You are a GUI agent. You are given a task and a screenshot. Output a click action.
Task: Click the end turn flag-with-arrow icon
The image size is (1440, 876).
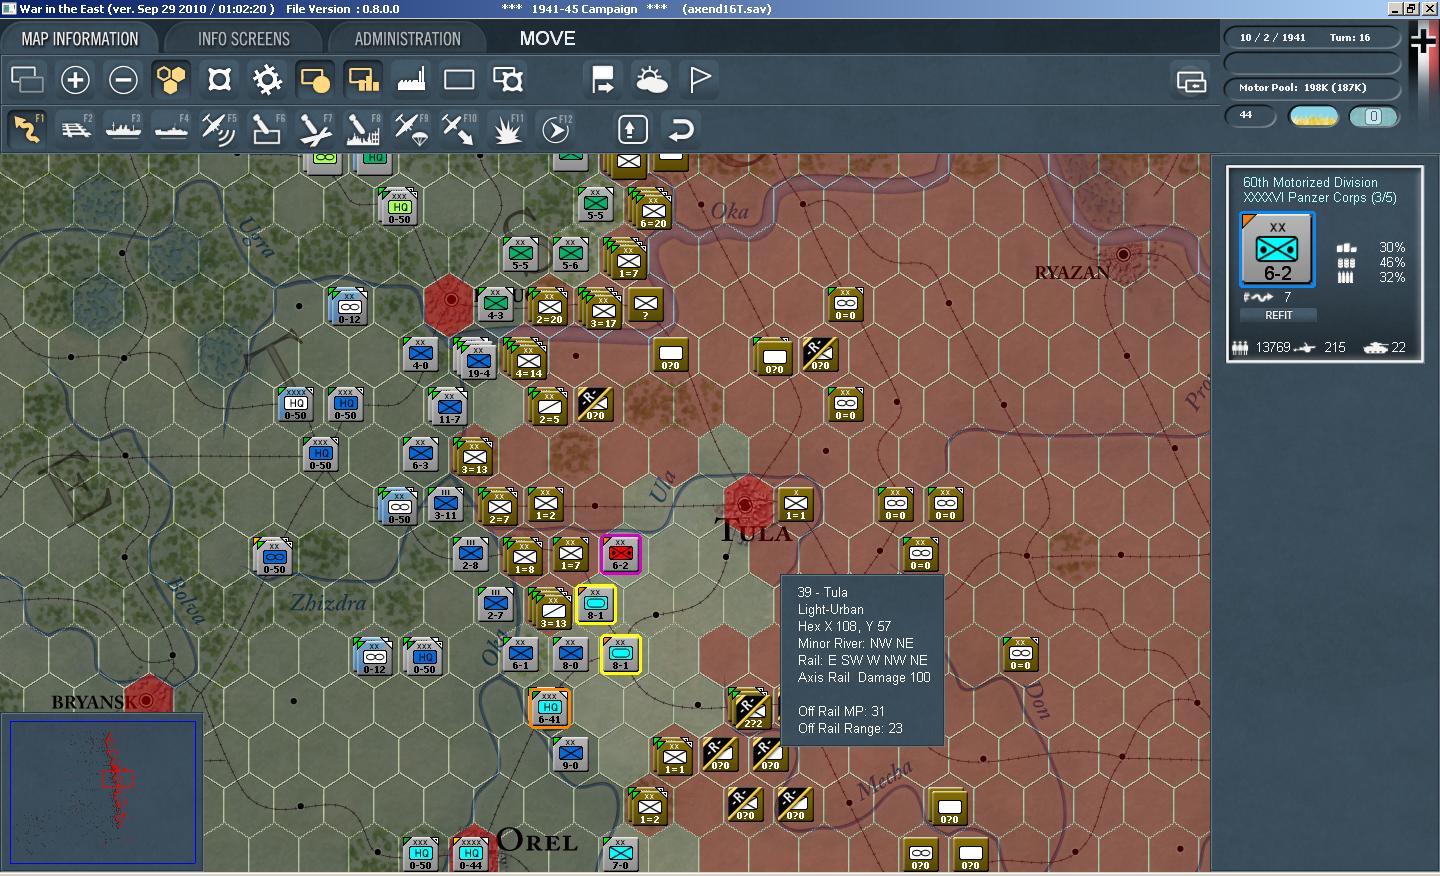tap(603, 79)
